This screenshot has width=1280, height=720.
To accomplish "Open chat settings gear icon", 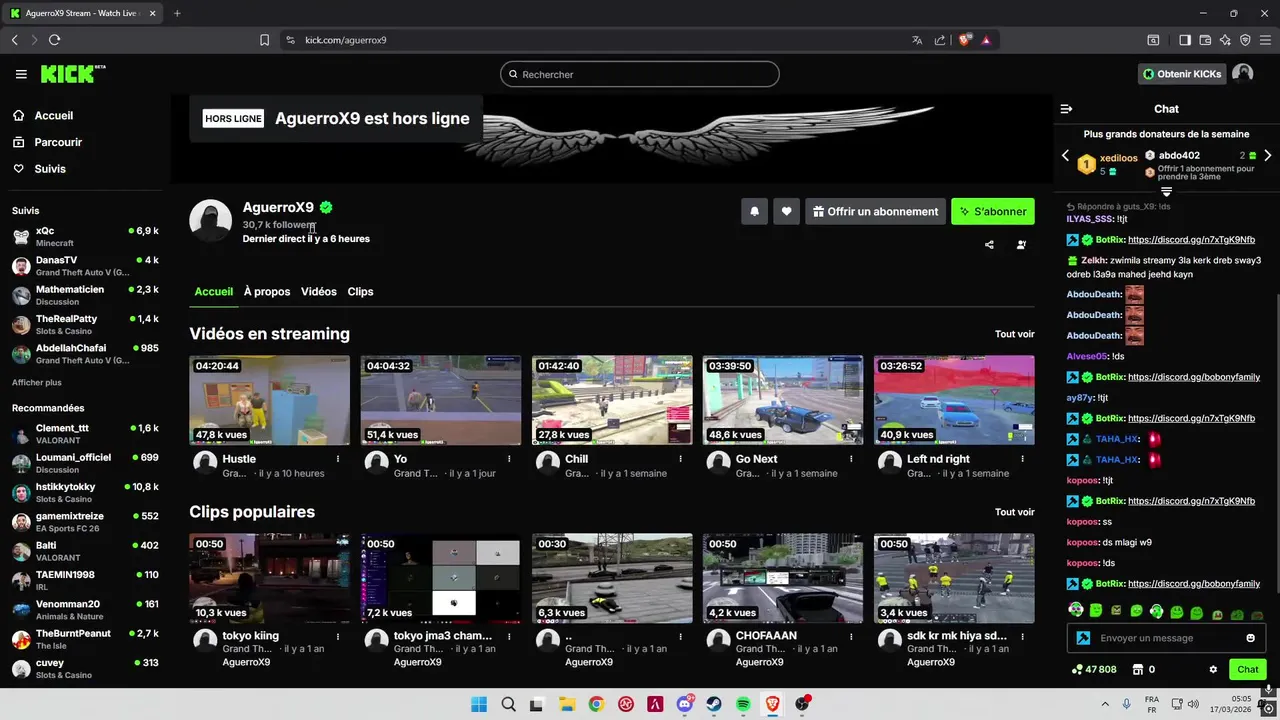I will (x=1213, y=670).
